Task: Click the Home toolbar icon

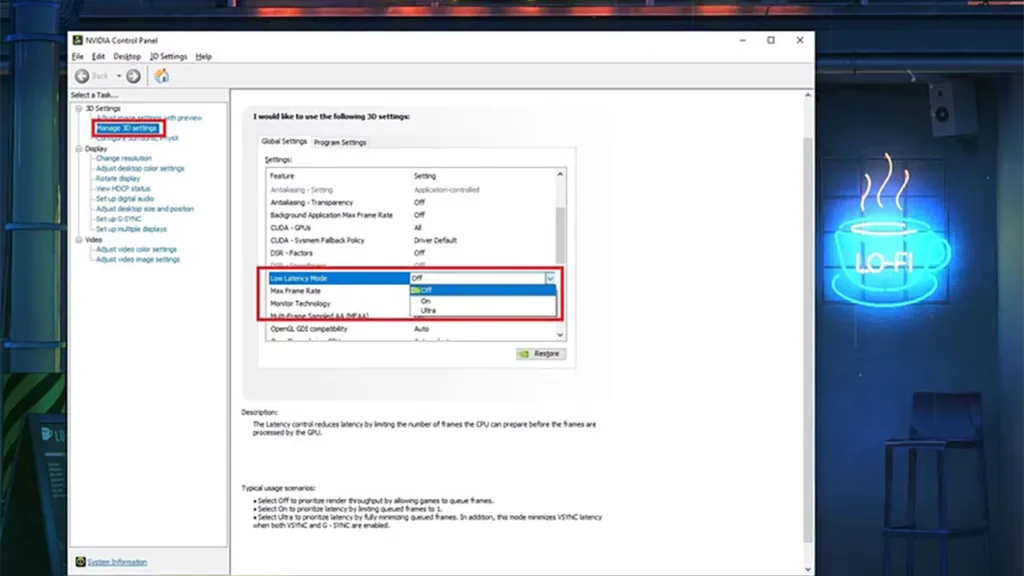Action: click(161, 76)
